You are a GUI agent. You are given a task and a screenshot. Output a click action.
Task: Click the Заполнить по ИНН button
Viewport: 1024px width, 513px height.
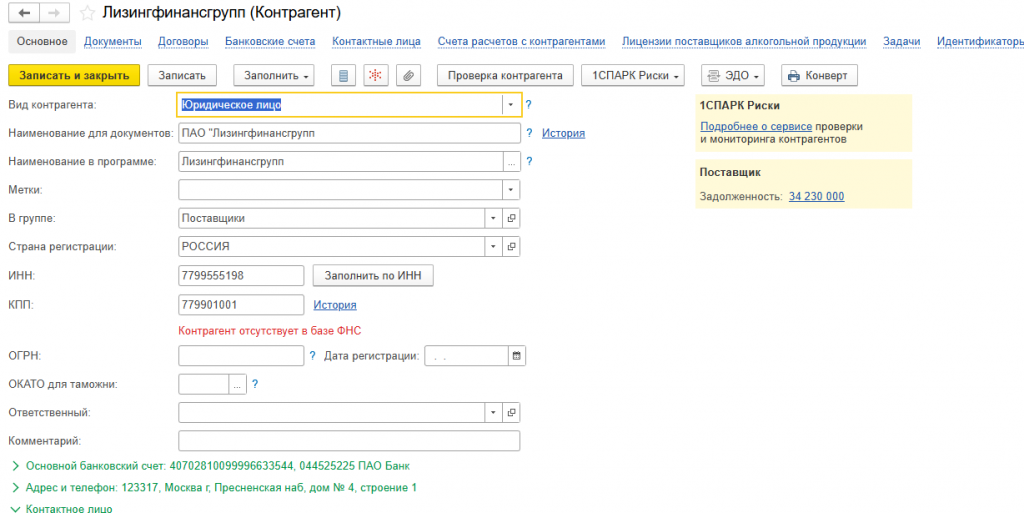click(x=373, y=275)
